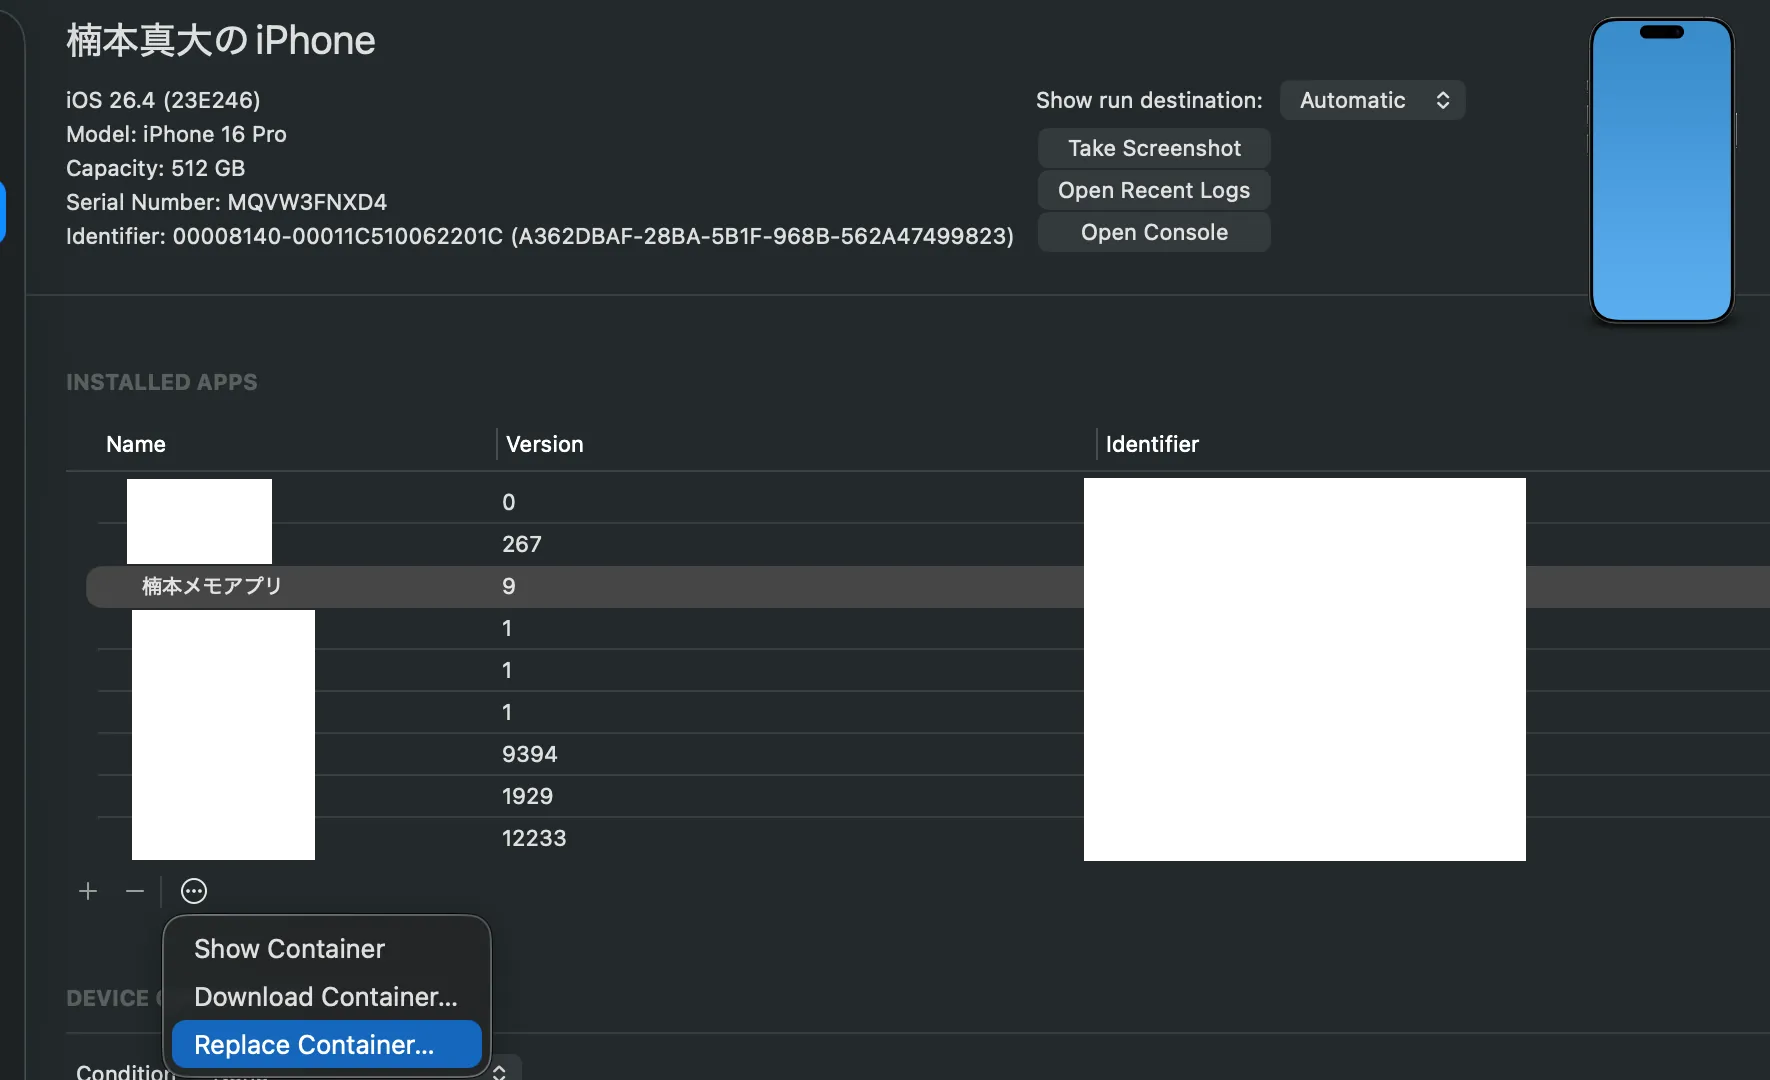Click the device Identifier text line
This screenshot has height=1080, width=1770.
pos(540,236)
